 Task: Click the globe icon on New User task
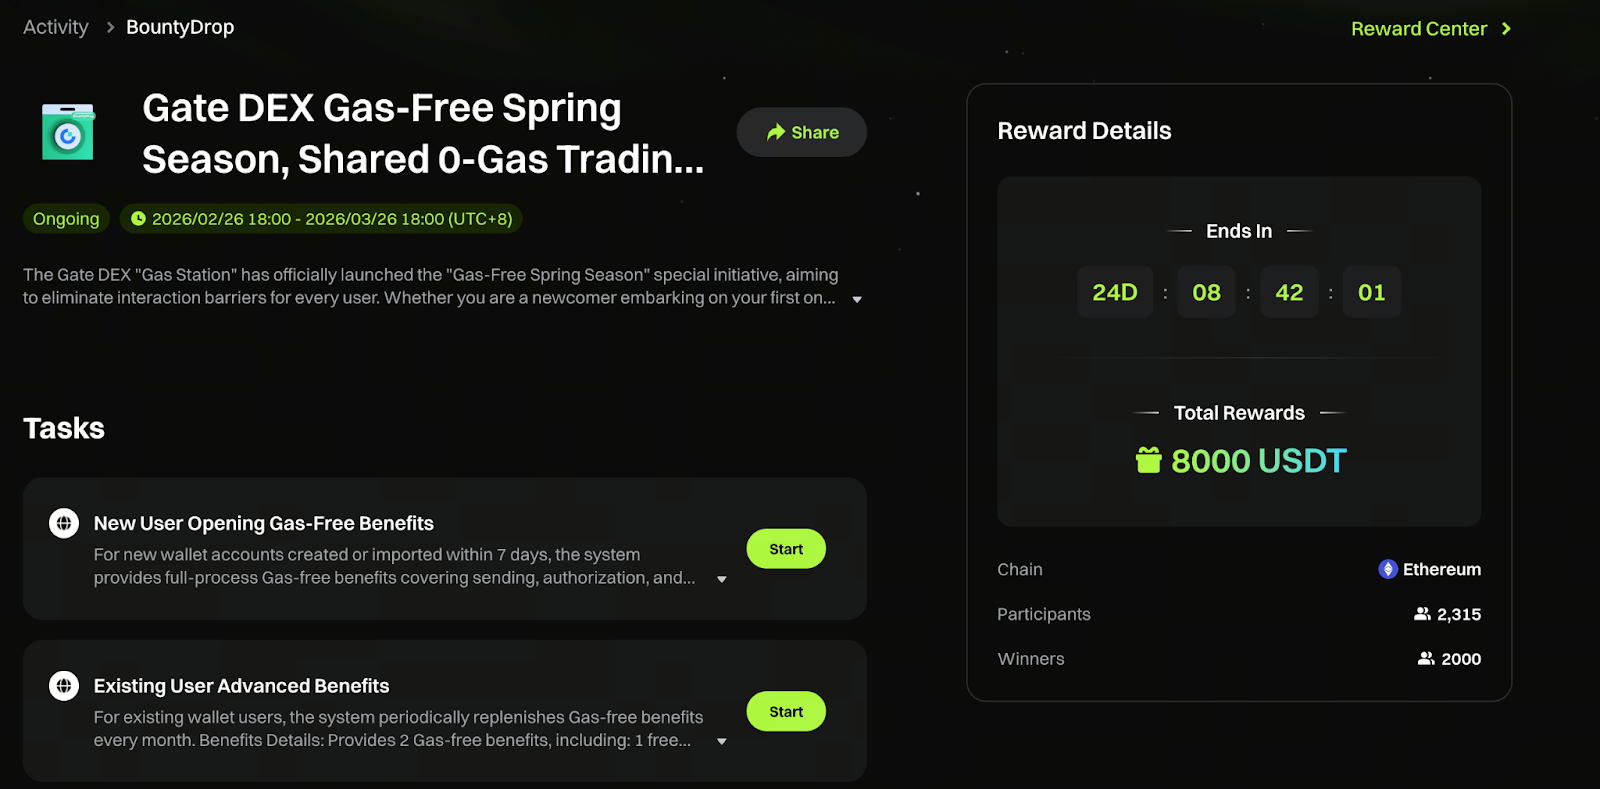tap(64, 522)
